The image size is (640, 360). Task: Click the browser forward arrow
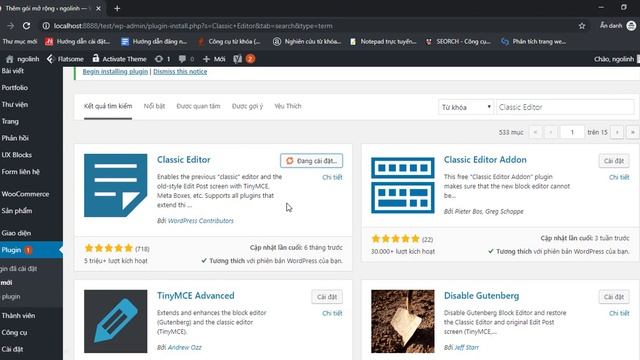tap(11, 26)
